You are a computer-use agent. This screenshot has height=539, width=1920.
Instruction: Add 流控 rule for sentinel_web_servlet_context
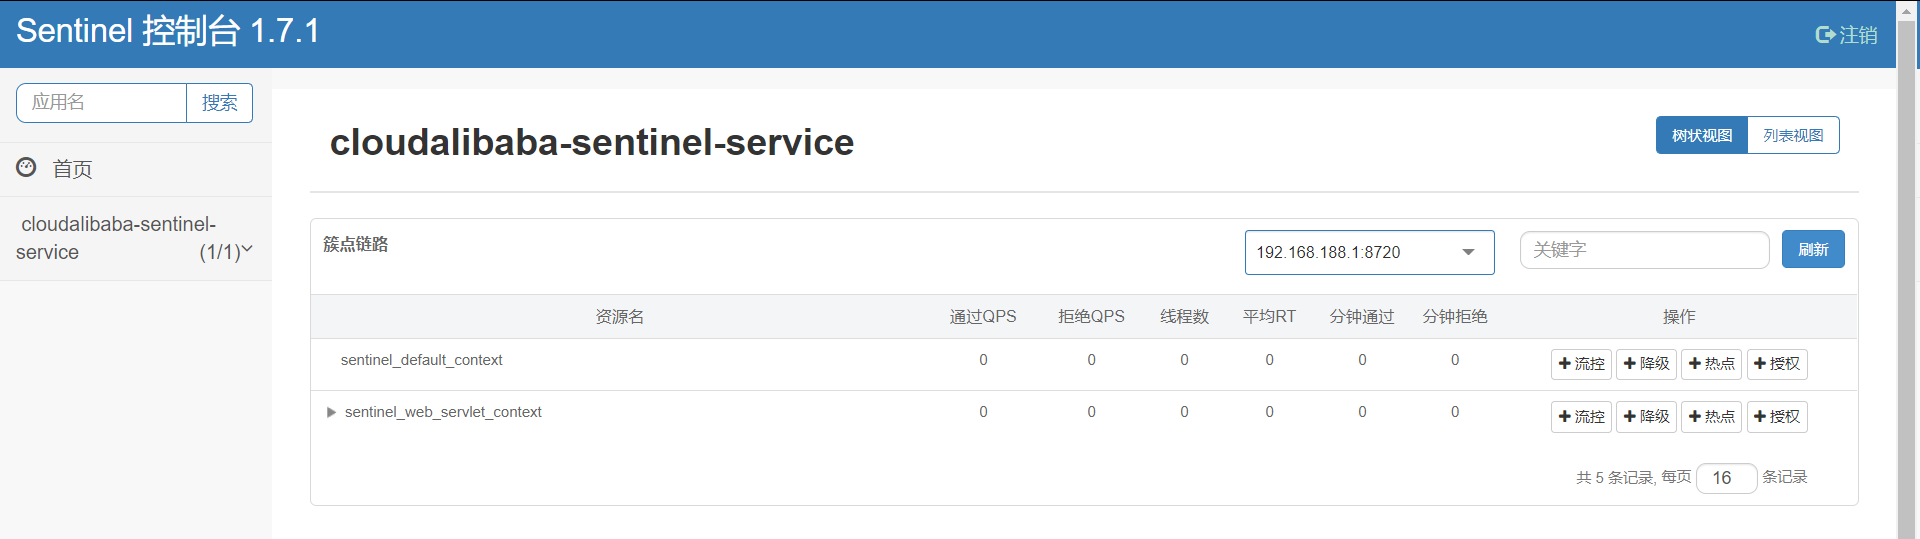tap(1581, 416)
